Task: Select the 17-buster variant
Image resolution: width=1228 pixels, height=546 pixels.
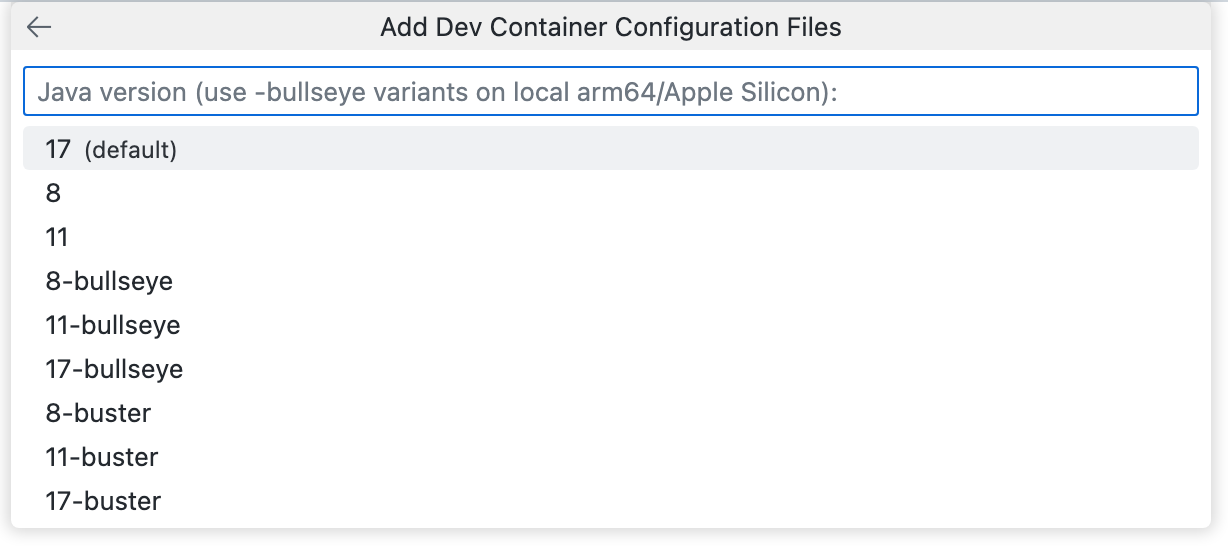Action: click(103, 501)
